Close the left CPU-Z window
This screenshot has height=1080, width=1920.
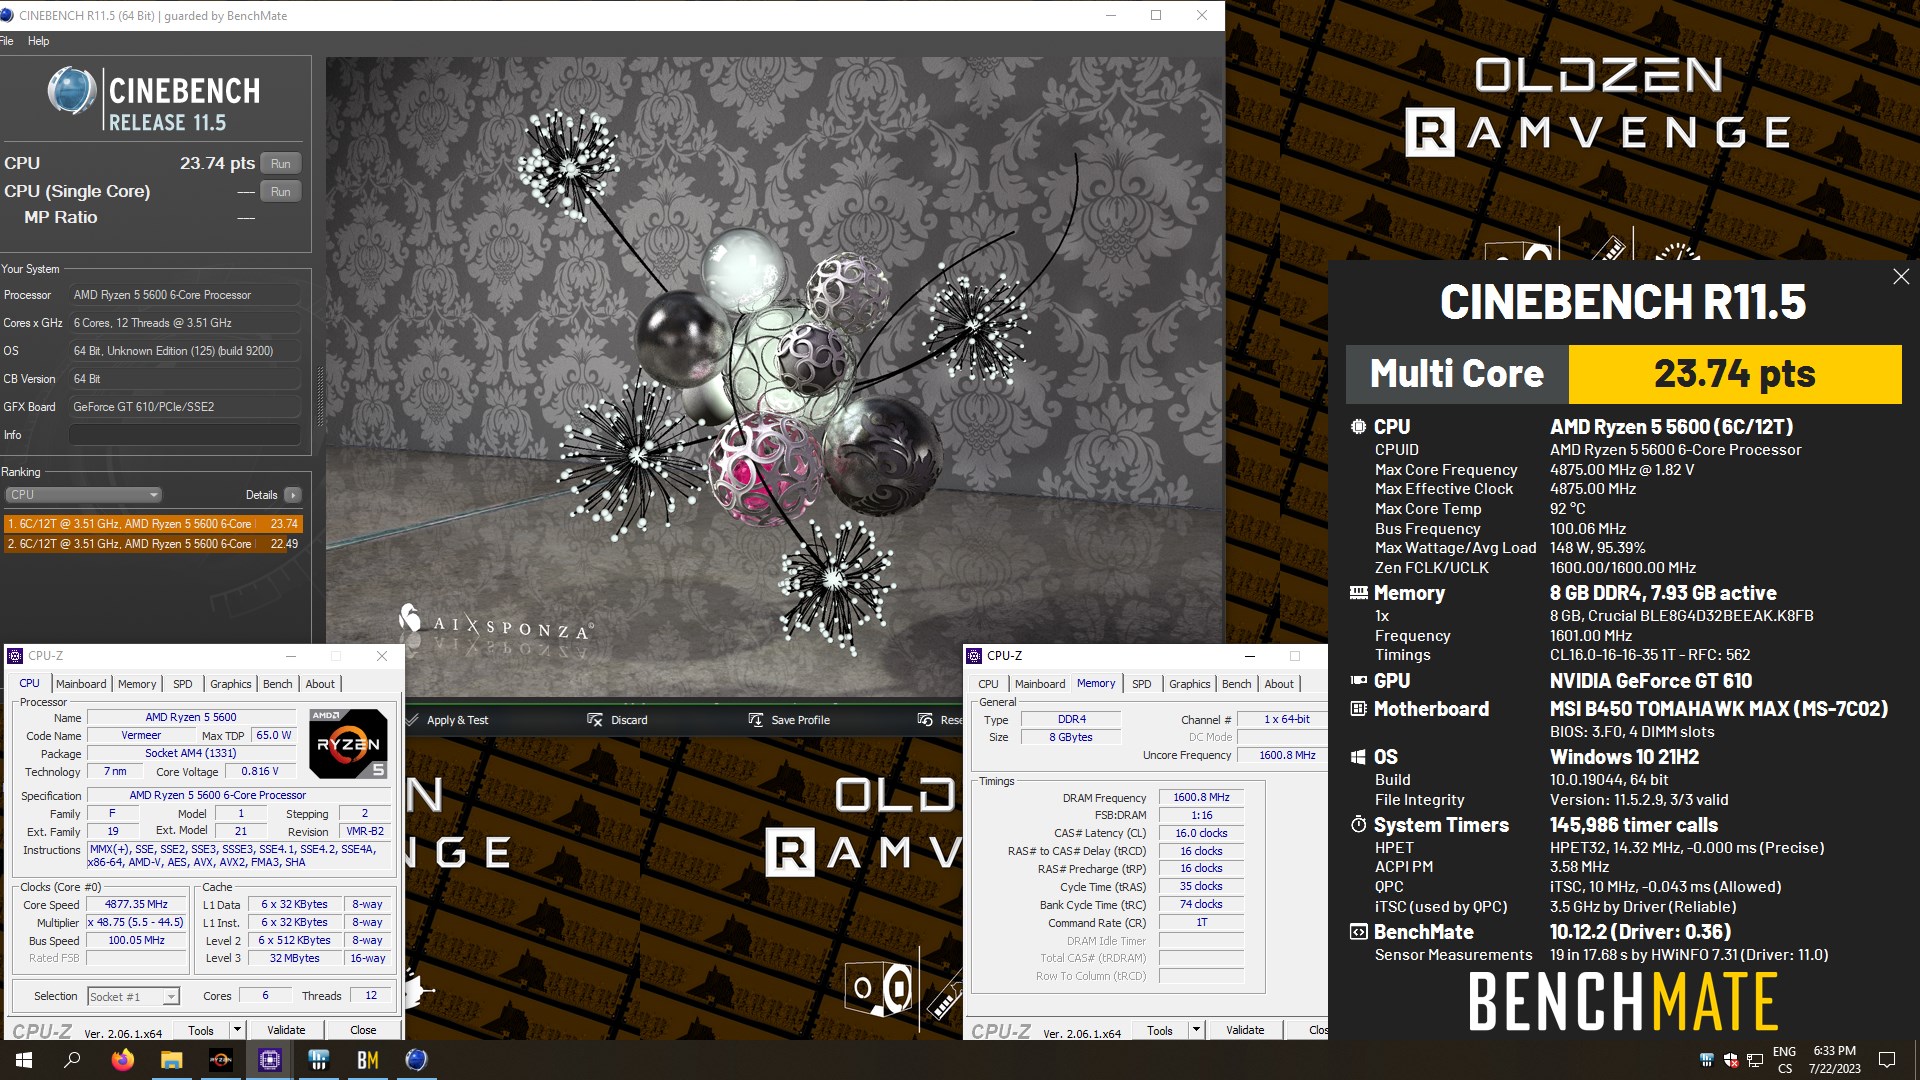pyautogui.click(x=381, y=656)
